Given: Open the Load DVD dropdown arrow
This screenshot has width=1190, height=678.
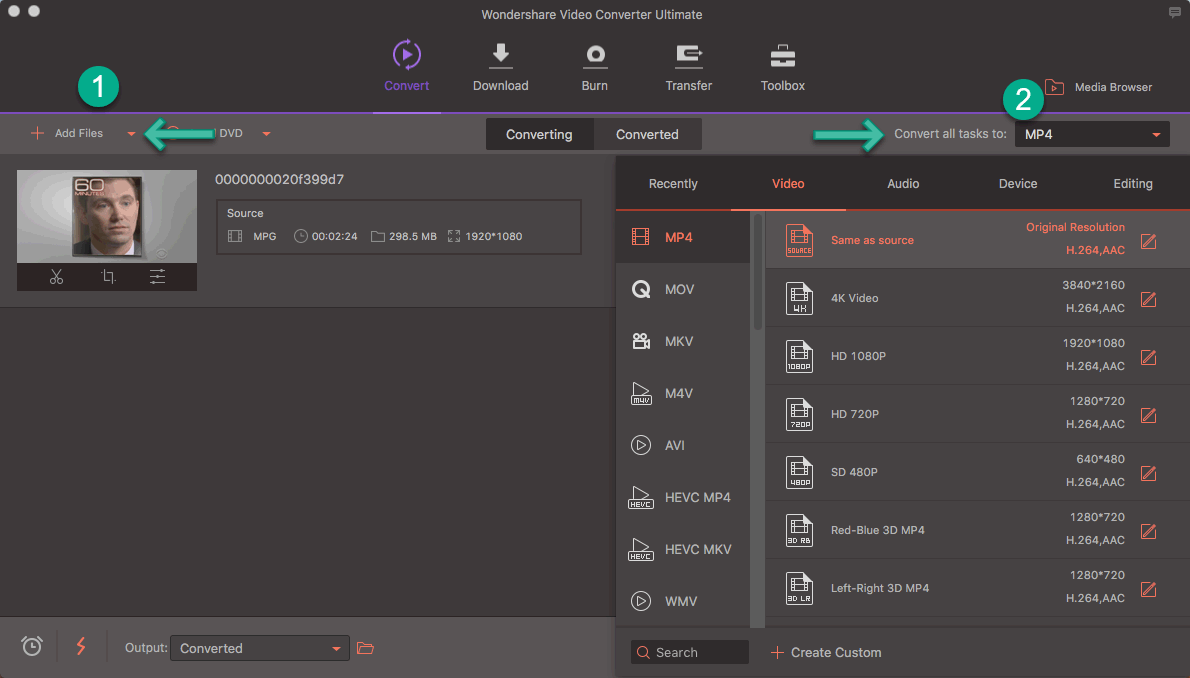Looking at the screenshot, I should 266,134.
